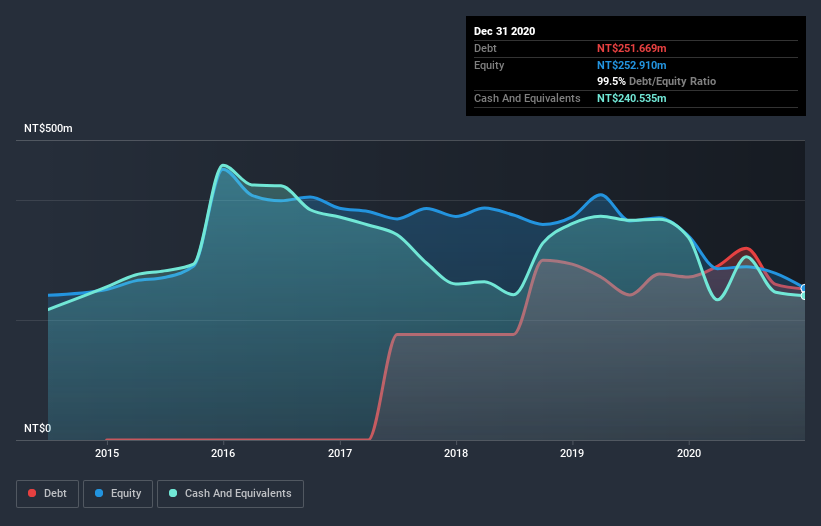Click the 2019 x-axis label
The width and height of the screenshot is (821, 526).
pyautogui.click(x=572, y=453)
